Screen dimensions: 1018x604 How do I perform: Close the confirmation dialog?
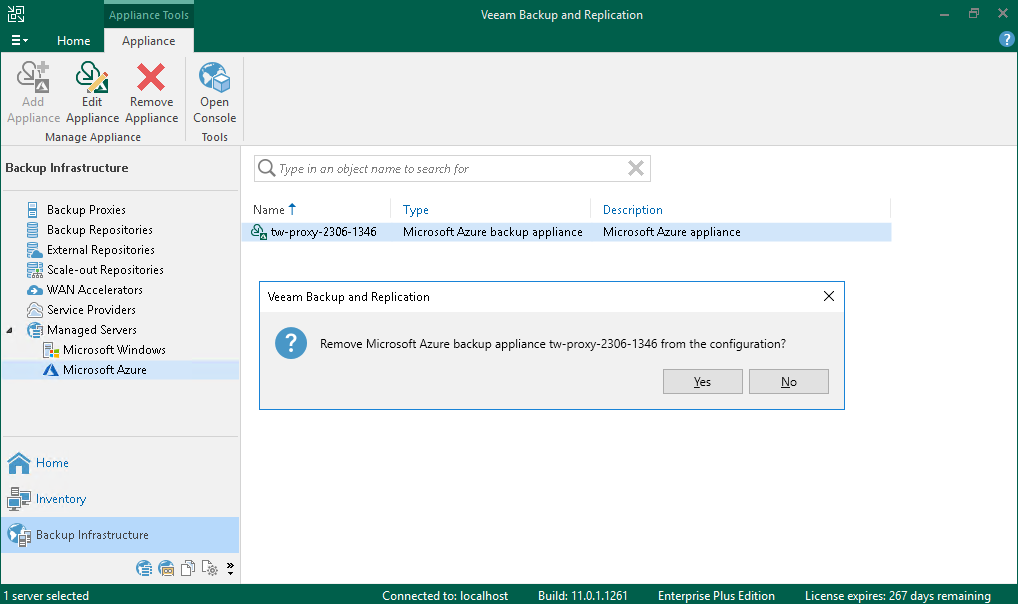tap(829, 296)
